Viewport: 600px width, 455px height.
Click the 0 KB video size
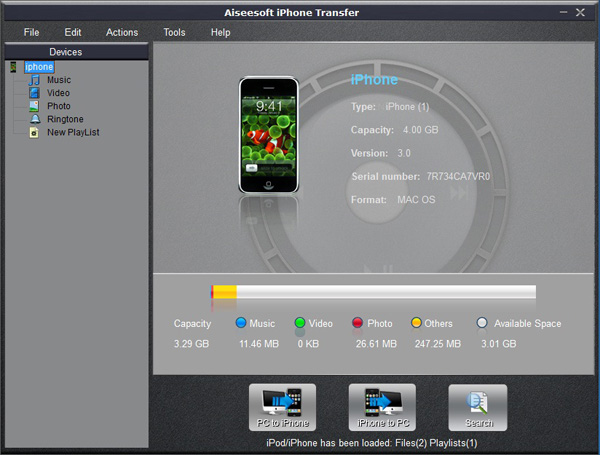click(308, 344)
